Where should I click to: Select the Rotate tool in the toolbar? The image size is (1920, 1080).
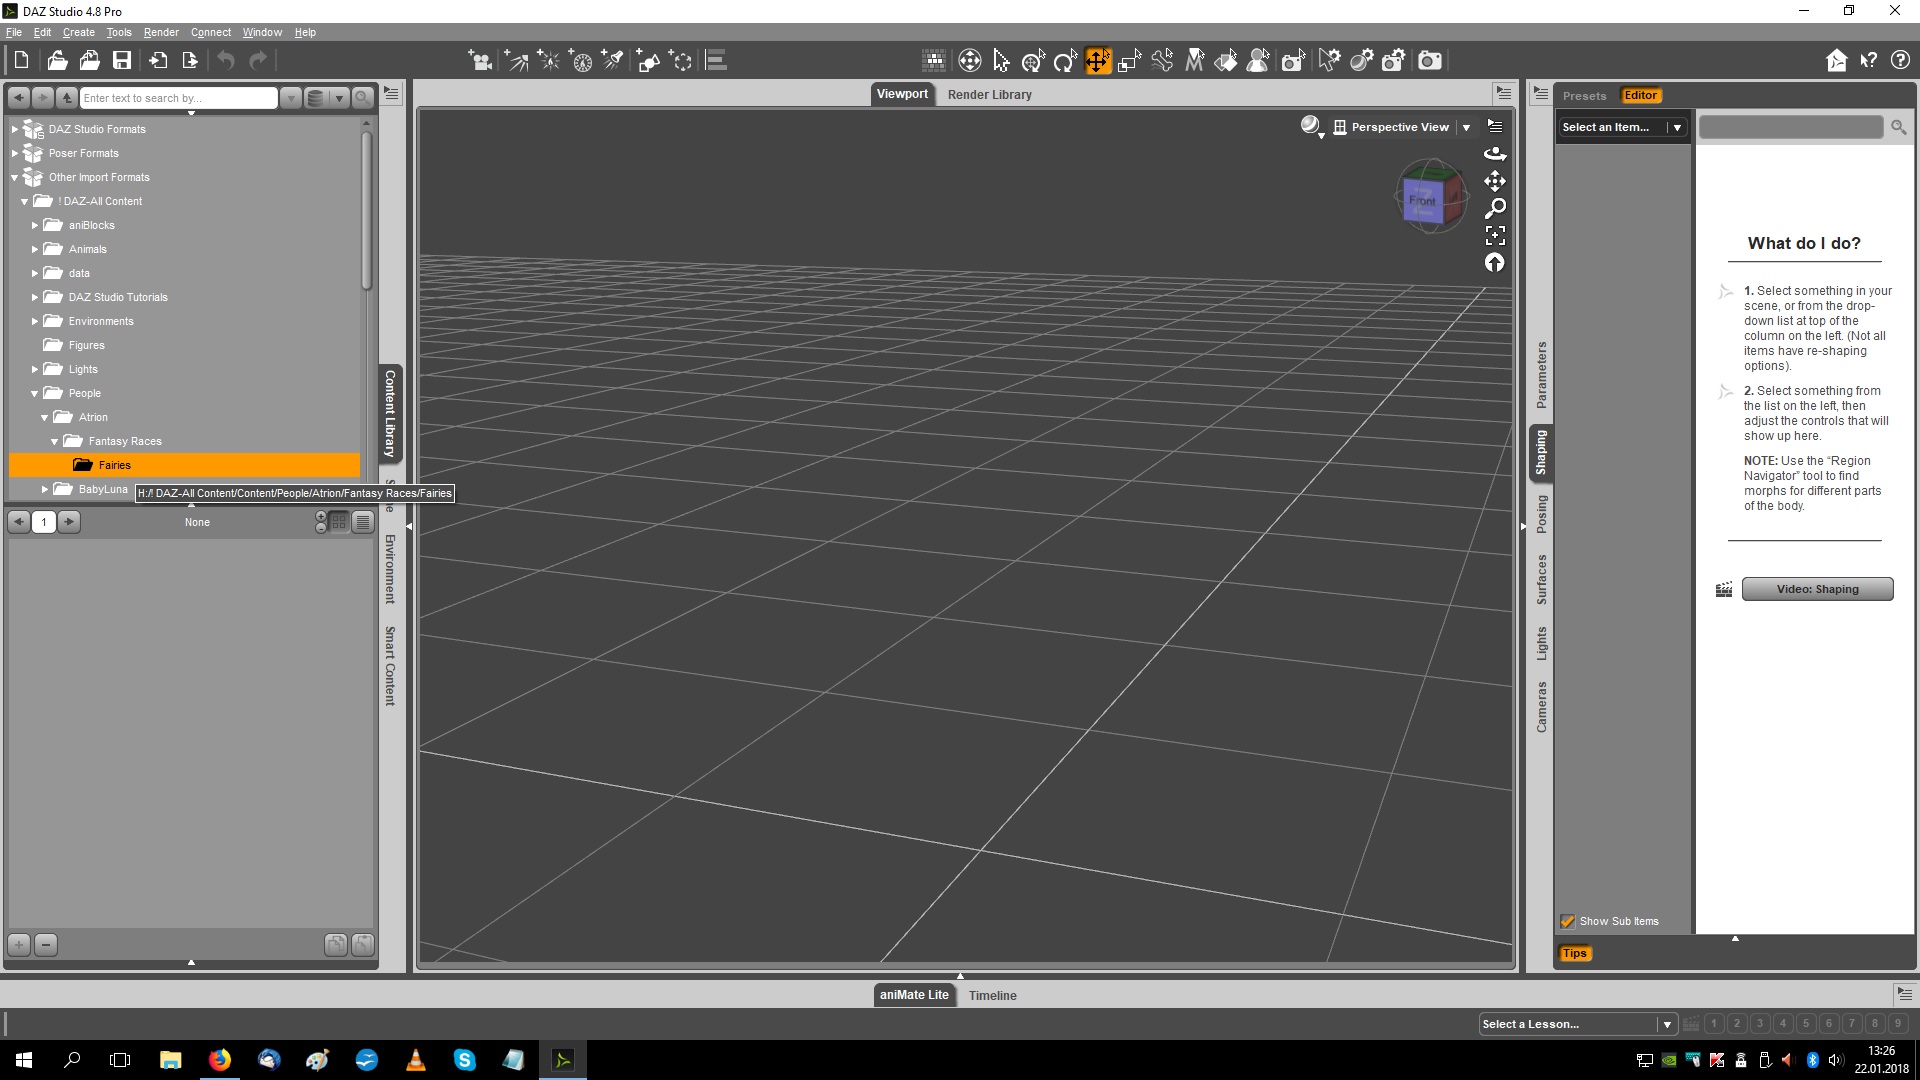(x=1065, y=61)
